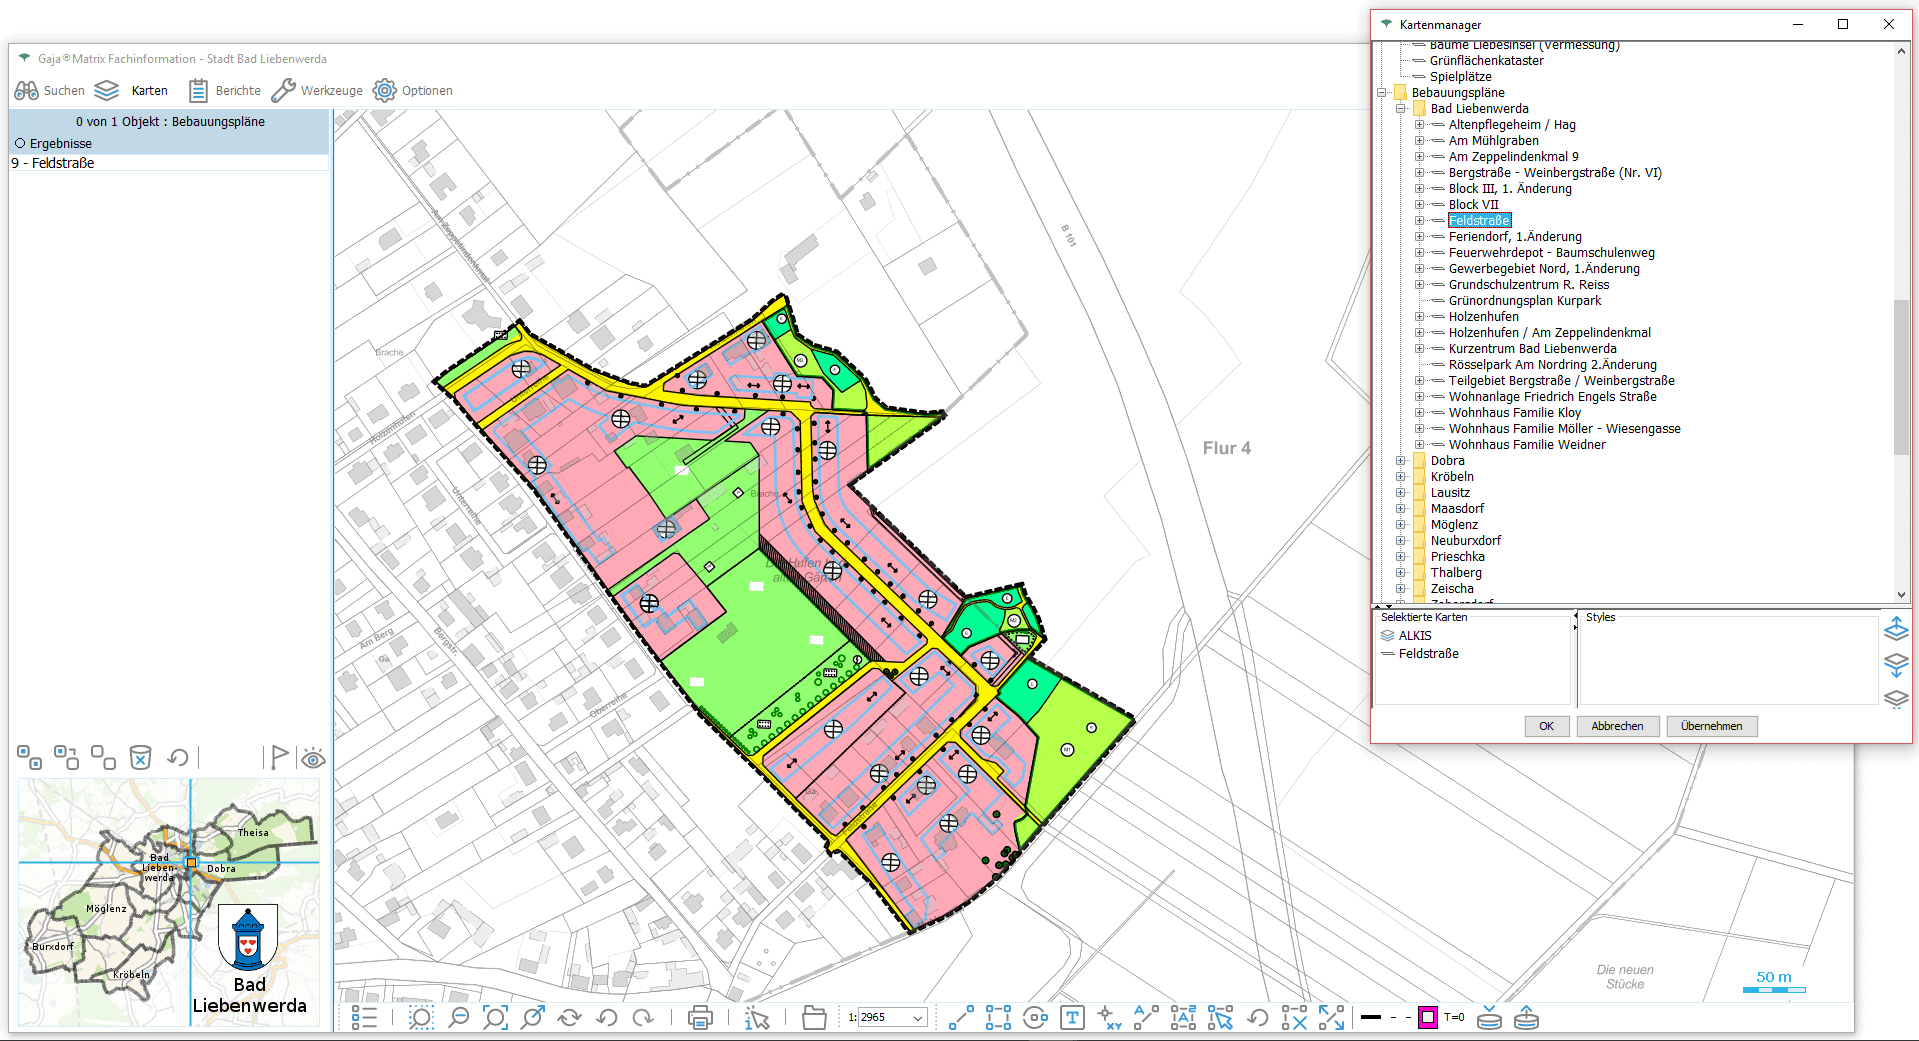Select the Ergebnisse radio option

pyautogui.click(x=20, y=143)
